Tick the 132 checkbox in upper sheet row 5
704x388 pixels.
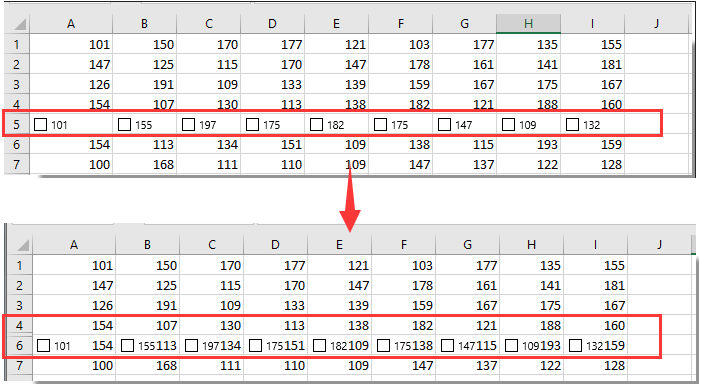[572, 124]
